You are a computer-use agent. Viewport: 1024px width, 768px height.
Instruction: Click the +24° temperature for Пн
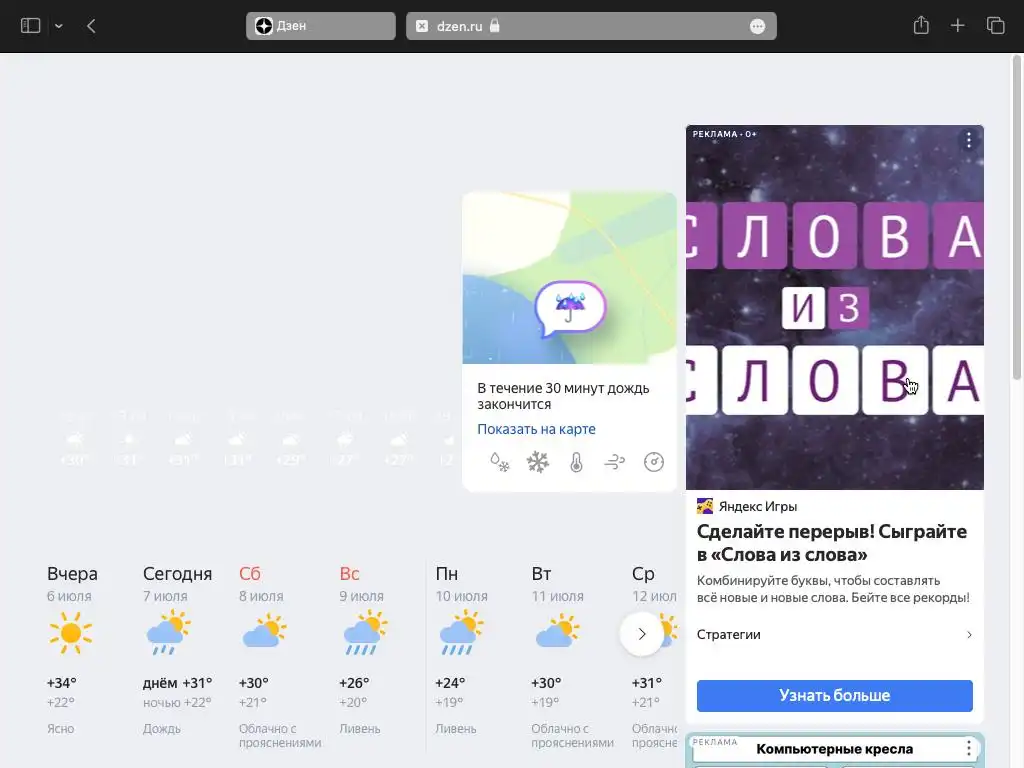(x=450, y=683)
